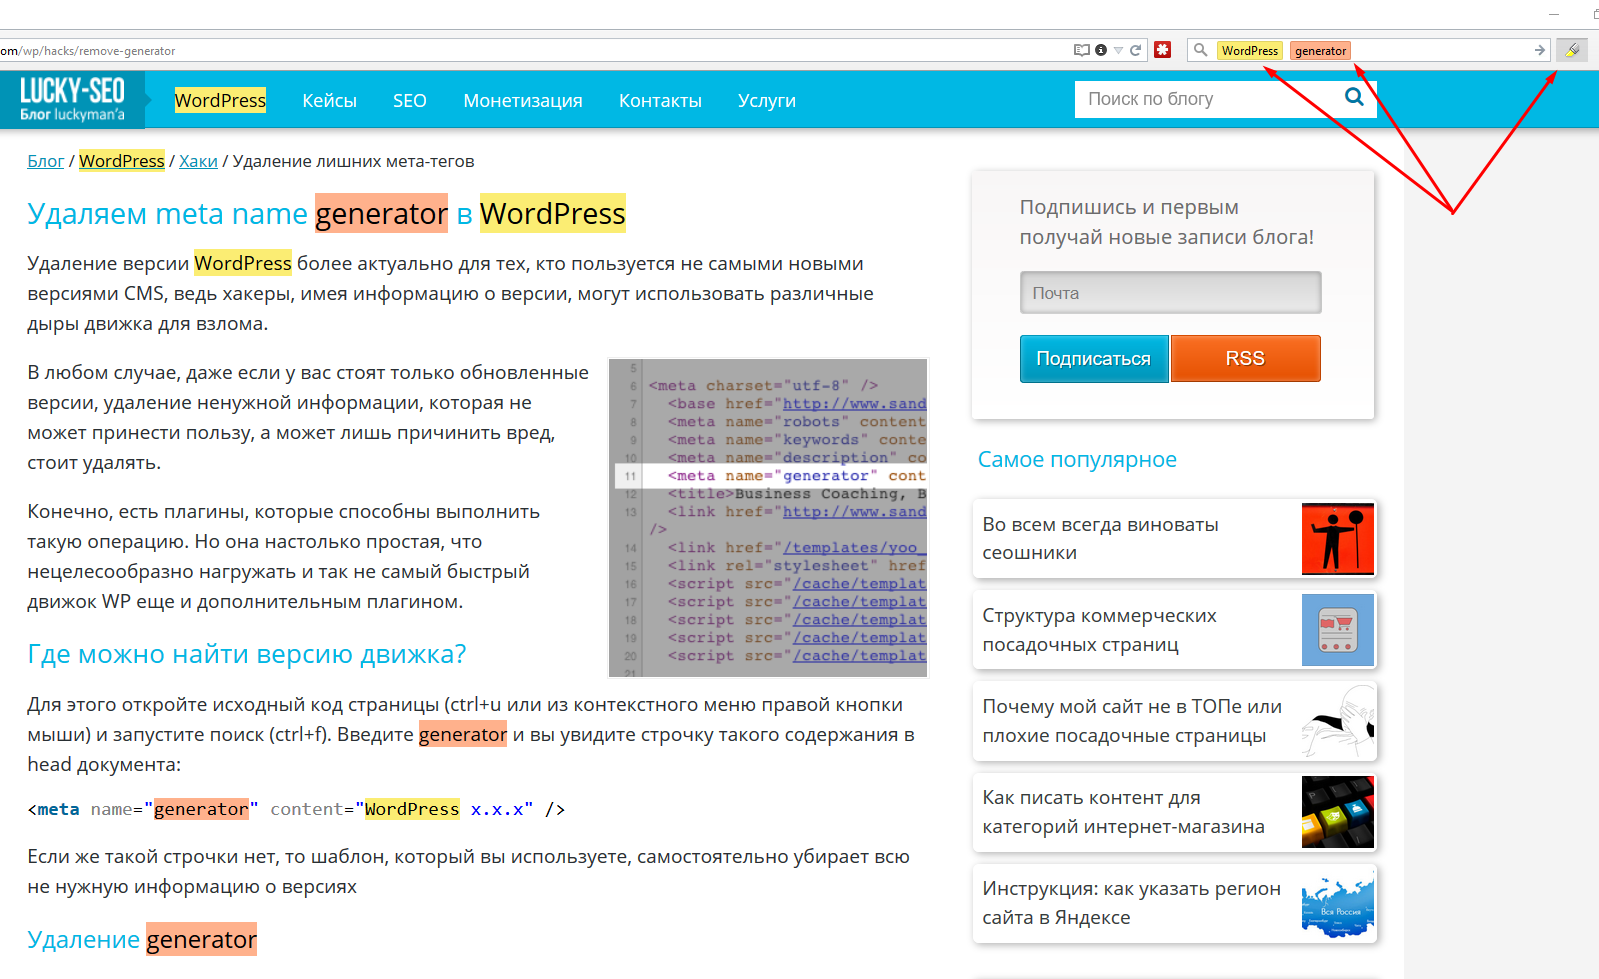Open WordPress menu item in navigation
The image size is (1599, 979).
pyautogui.click(x=220, y=100)
